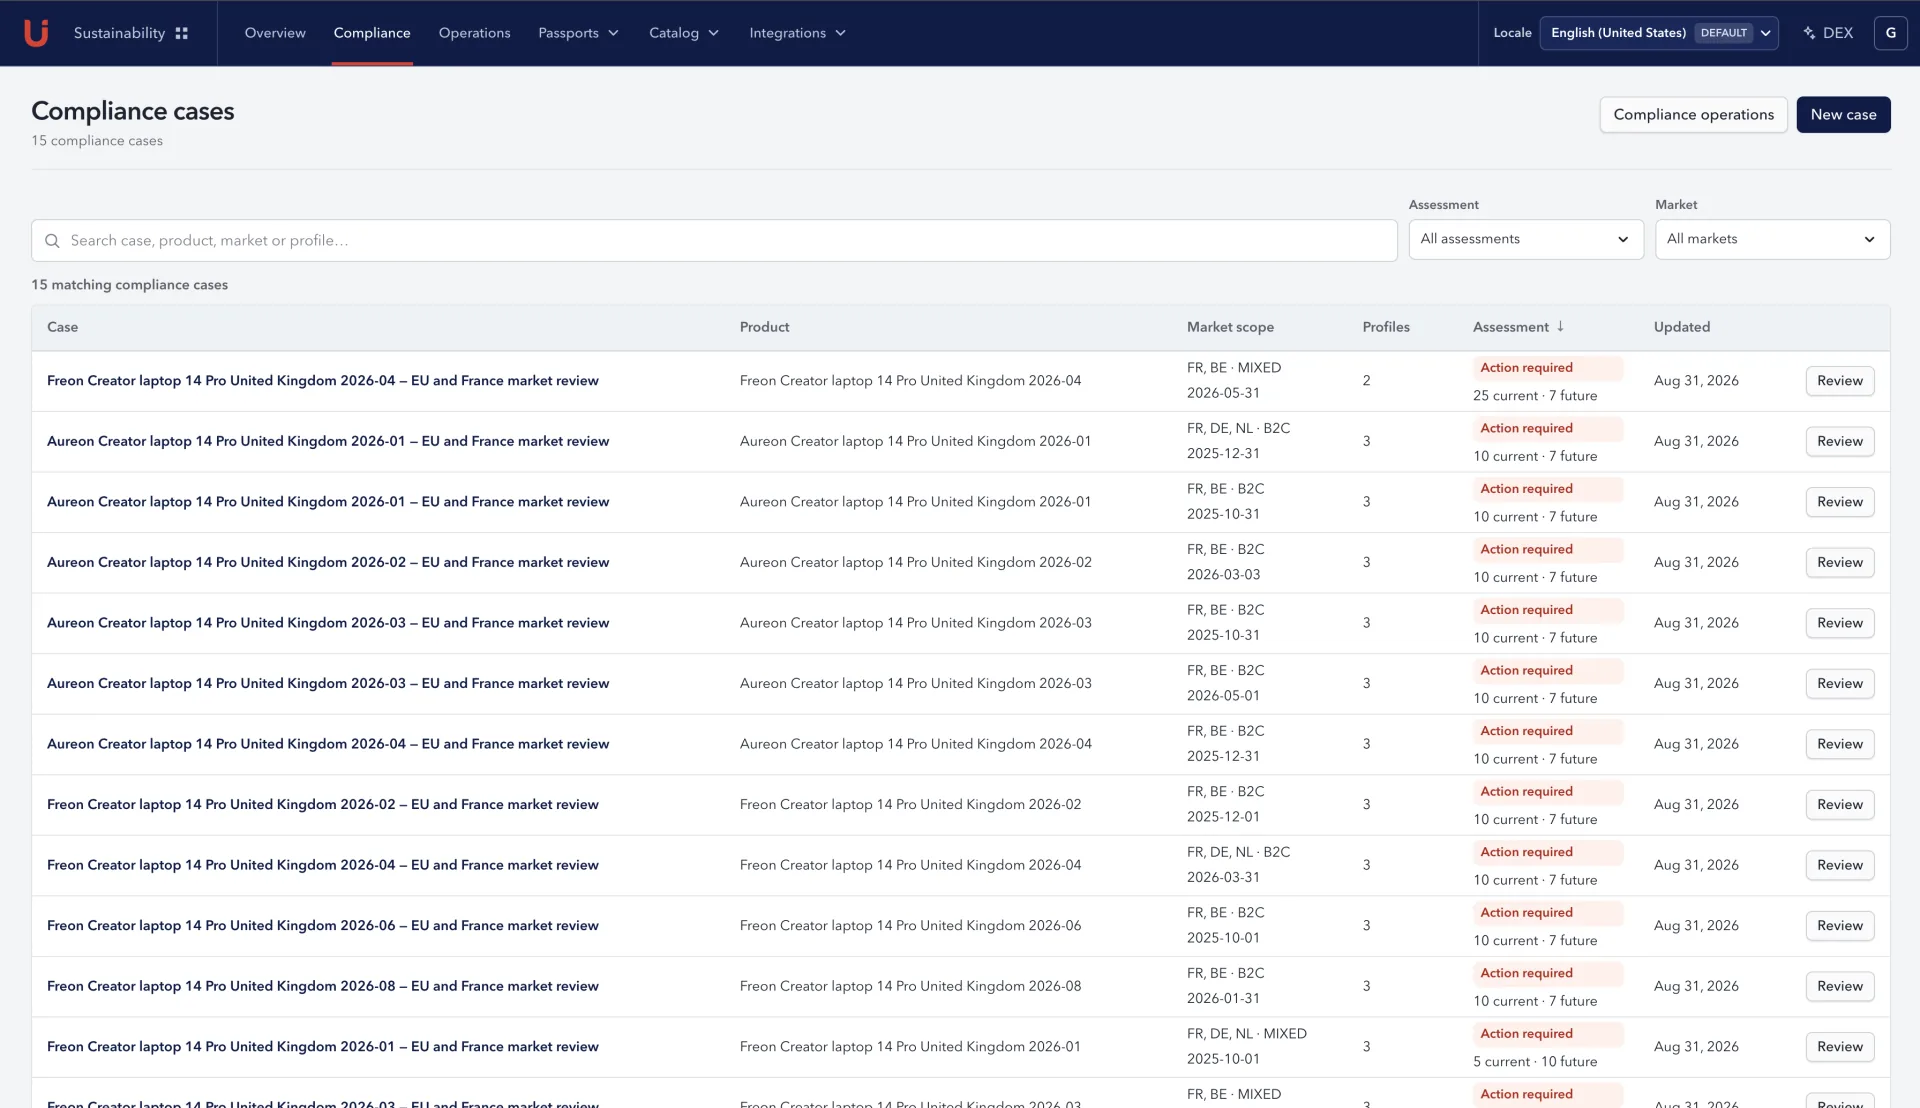Sort by the Profiles column header

coord(1386,327)
